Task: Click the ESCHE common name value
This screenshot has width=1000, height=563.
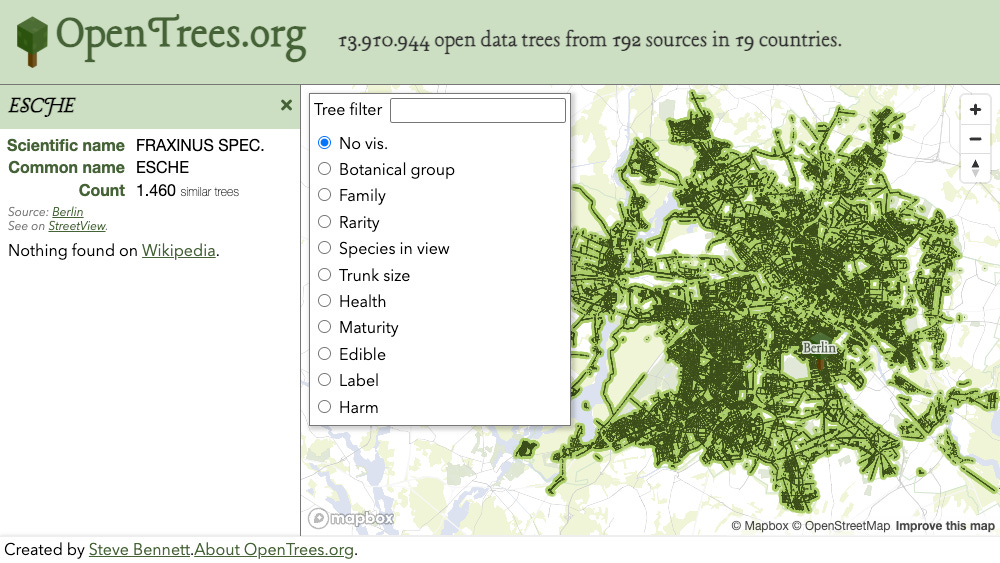Action: click(163, 168)
